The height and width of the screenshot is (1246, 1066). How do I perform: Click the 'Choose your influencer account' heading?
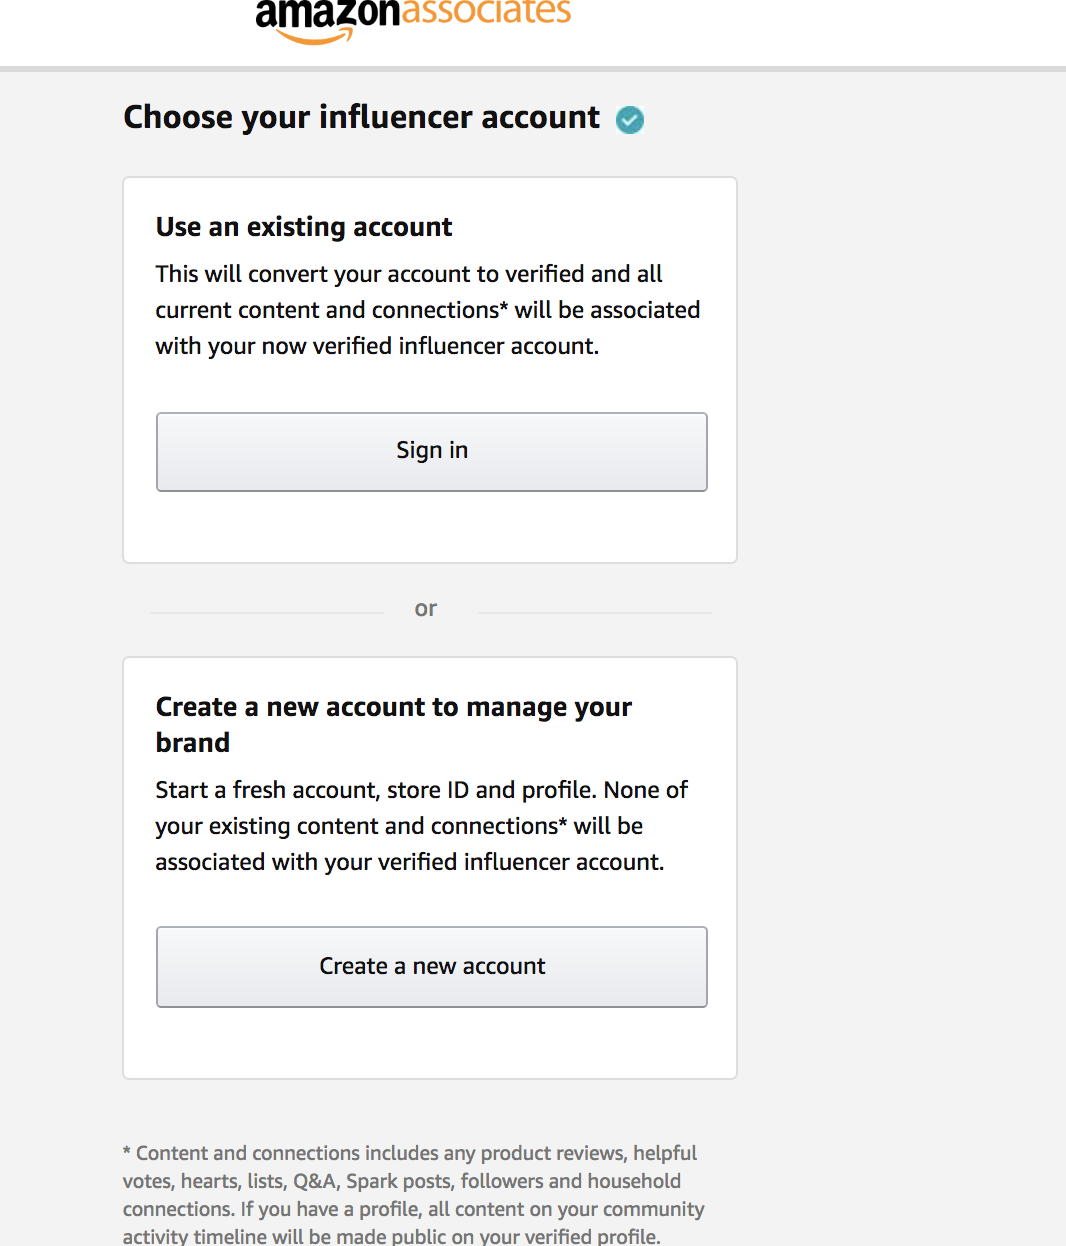click(362, 118)
